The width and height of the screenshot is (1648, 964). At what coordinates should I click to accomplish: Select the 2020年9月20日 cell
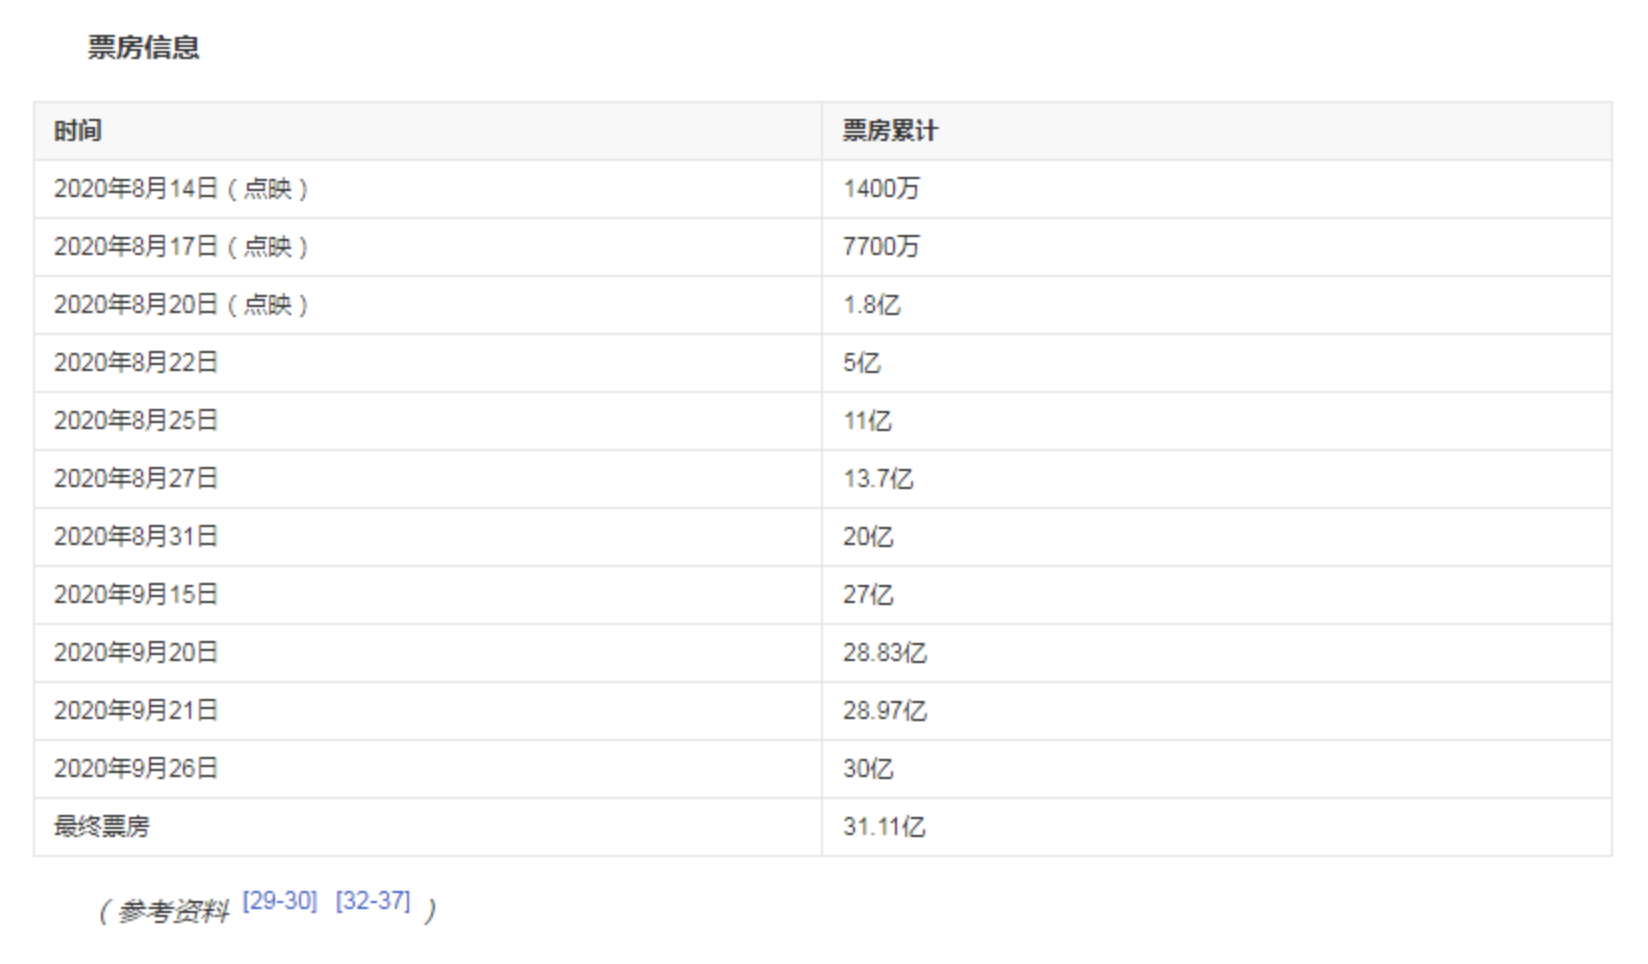[428, 653]
